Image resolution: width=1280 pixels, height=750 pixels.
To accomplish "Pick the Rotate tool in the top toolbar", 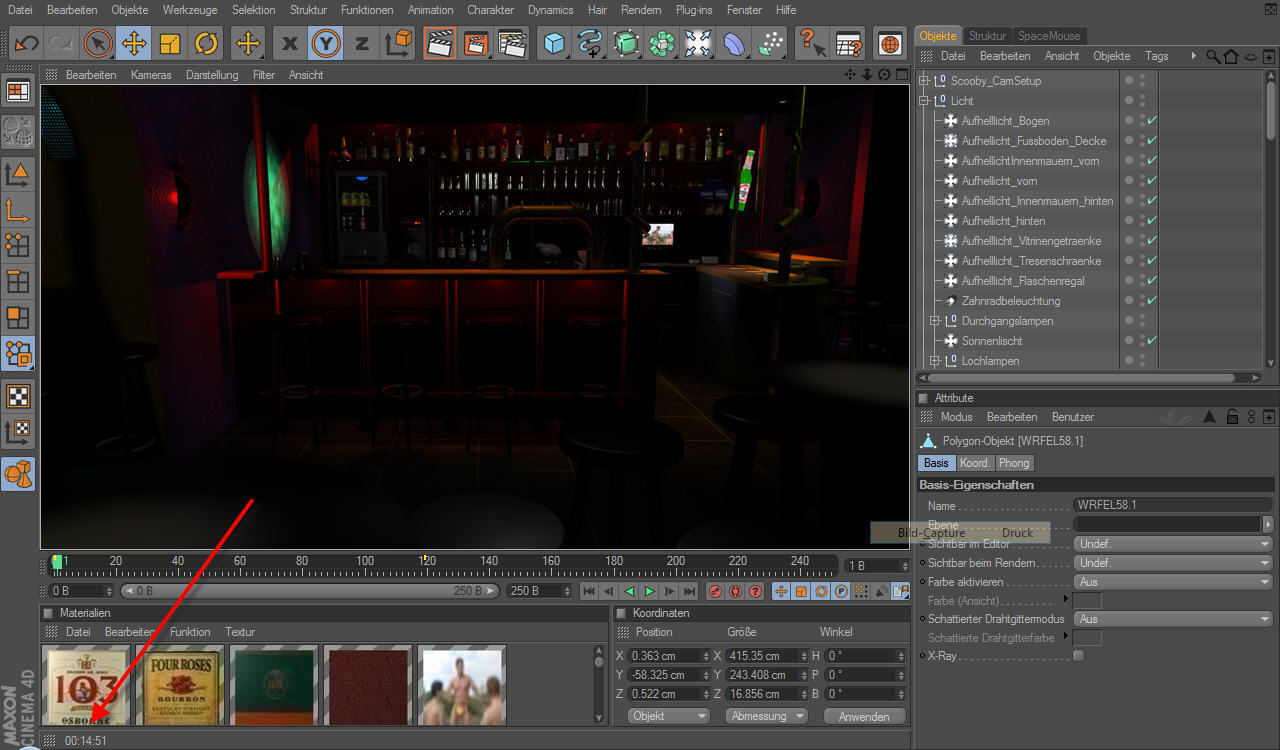I will point(206,43).
